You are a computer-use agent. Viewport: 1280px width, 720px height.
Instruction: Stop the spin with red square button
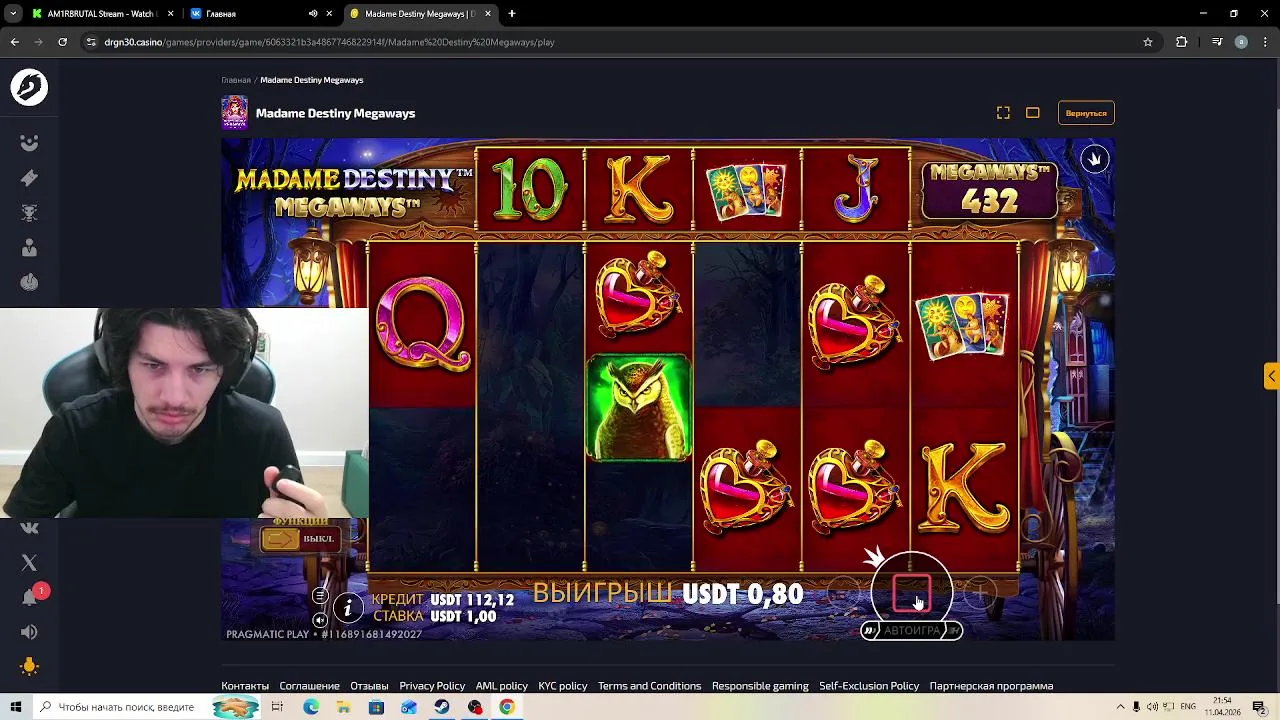911,593
